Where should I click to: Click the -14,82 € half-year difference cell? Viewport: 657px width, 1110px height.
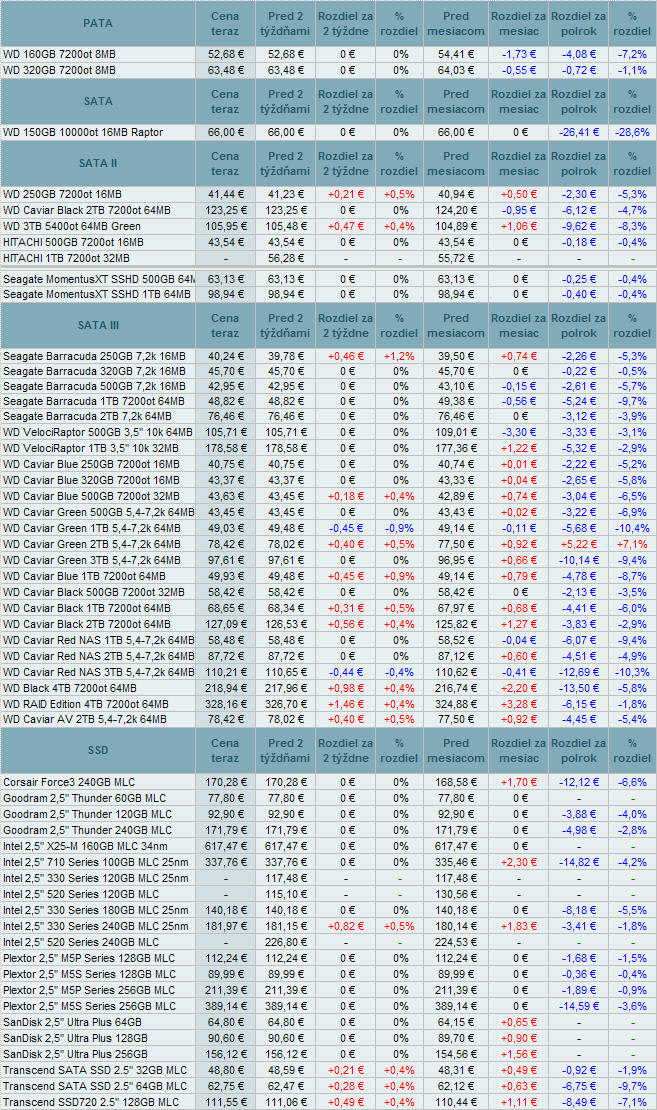click(578, 862)
